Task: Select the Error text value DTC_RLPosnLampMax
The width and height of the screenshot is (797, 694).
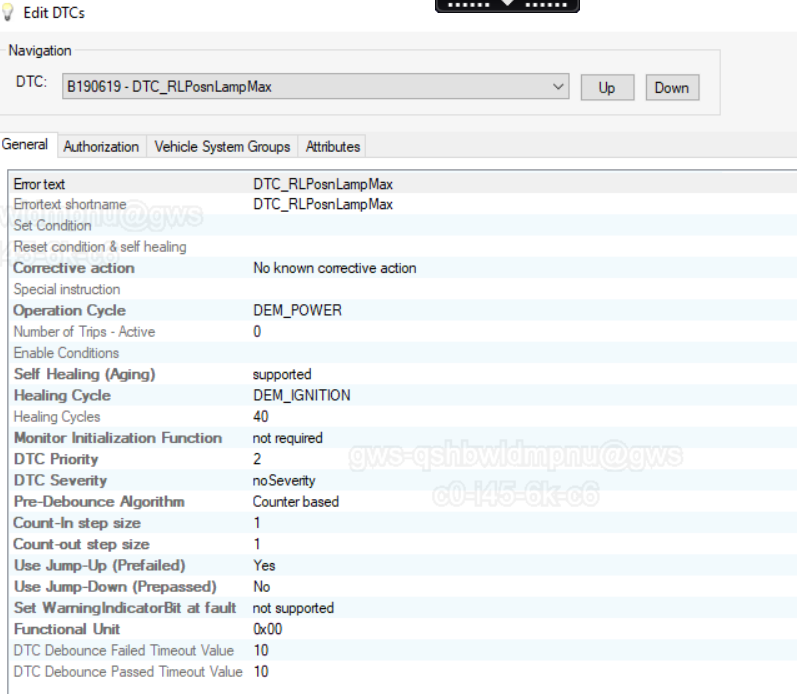Action: point(323,184)
